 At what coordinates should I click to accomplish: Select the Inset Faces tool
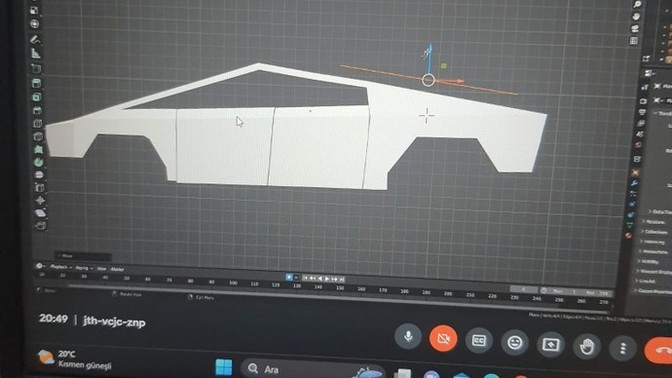37,97
